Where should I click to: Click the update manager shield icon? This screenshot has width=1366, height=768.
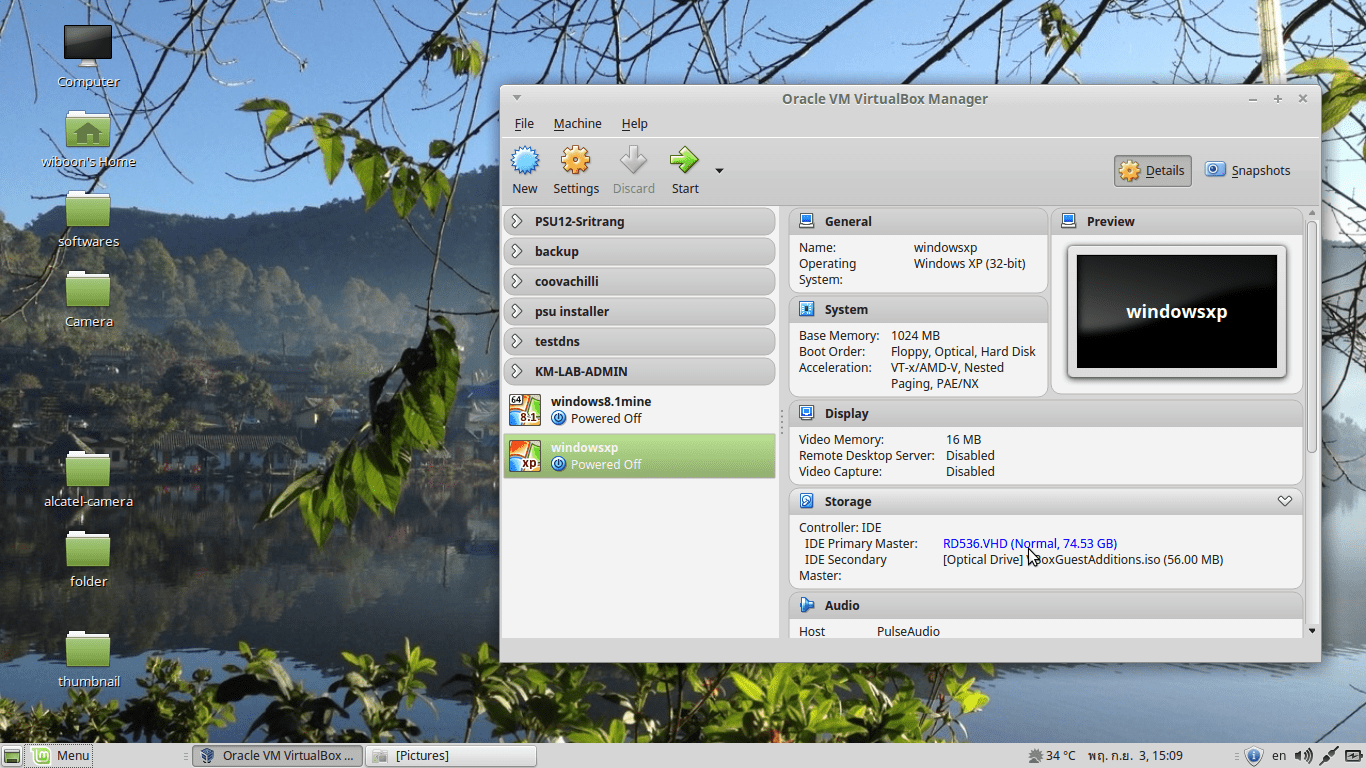1254,756
